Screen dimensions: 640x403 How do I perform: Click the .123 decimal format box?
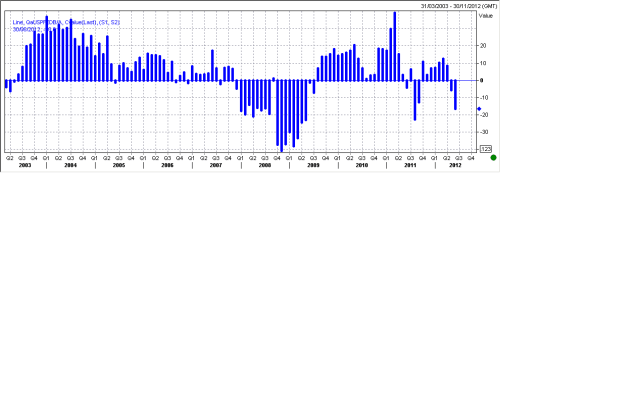[x=486, y=149]
